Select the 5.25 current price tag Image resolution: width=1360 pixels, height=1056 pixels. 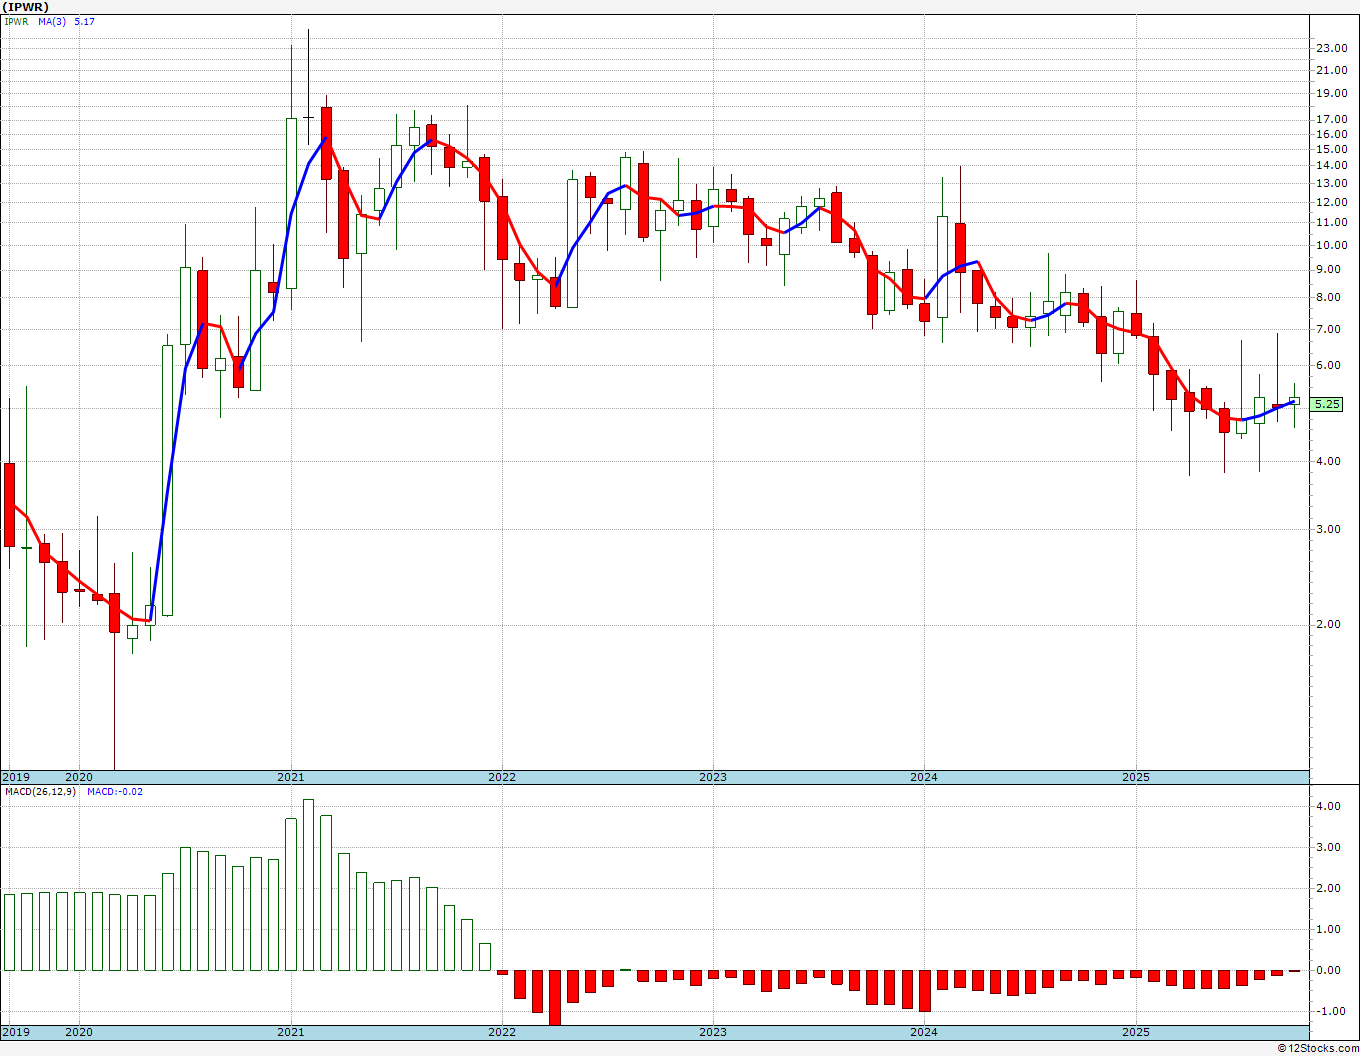pos(1327,404)
